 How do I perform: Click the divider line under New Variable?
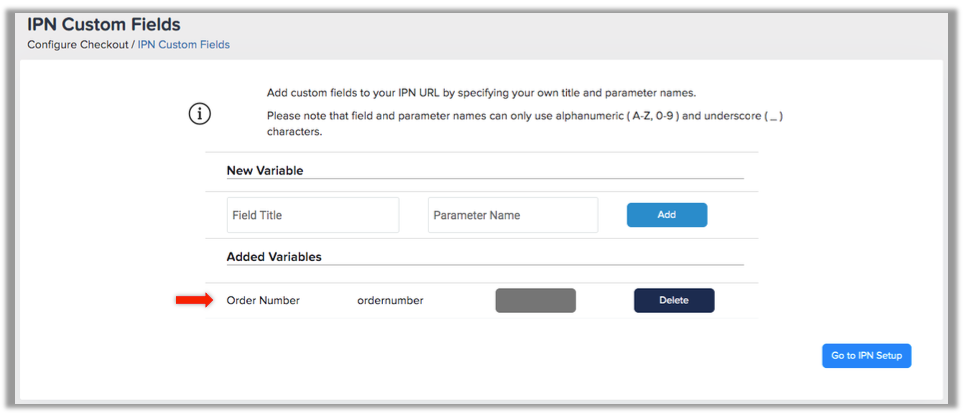tap(485, 179)
